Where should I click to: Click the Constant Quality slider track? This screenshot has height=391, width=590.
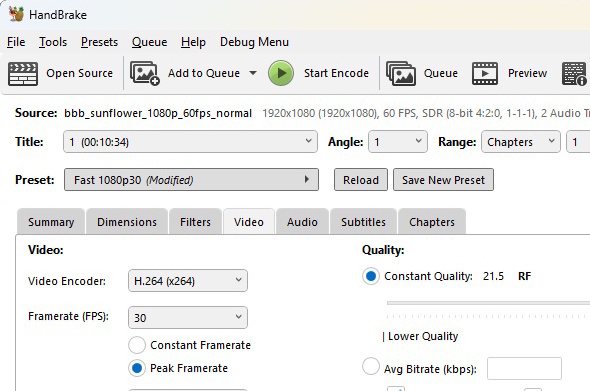488,303
